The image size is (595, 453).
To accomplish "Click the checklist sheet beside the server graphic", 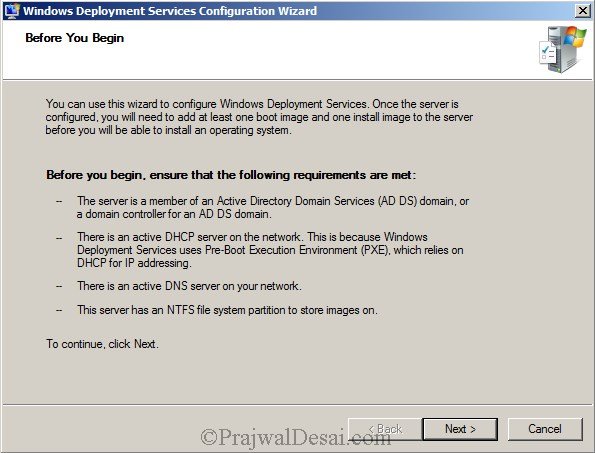I will click(548, 53).
